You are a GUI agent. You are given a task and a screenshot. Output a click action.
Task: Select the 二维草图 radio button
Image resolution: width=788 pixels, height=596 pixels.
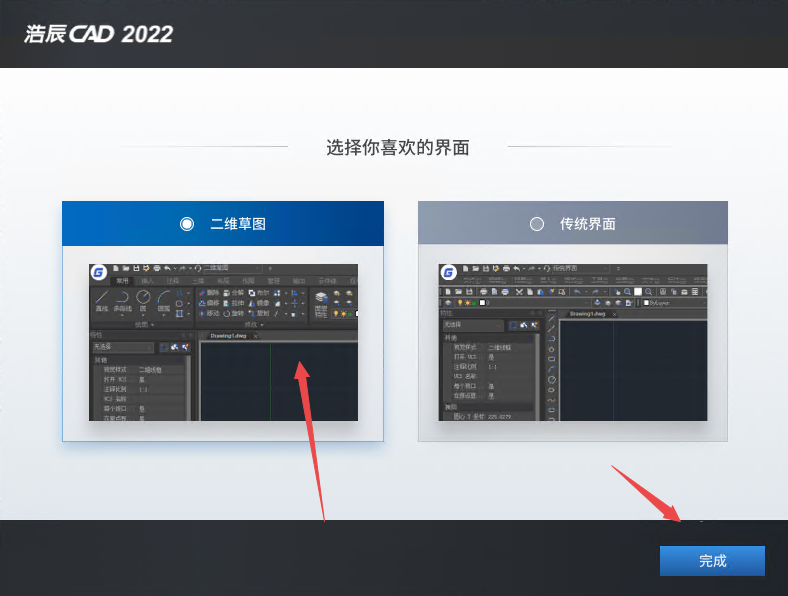187,224
